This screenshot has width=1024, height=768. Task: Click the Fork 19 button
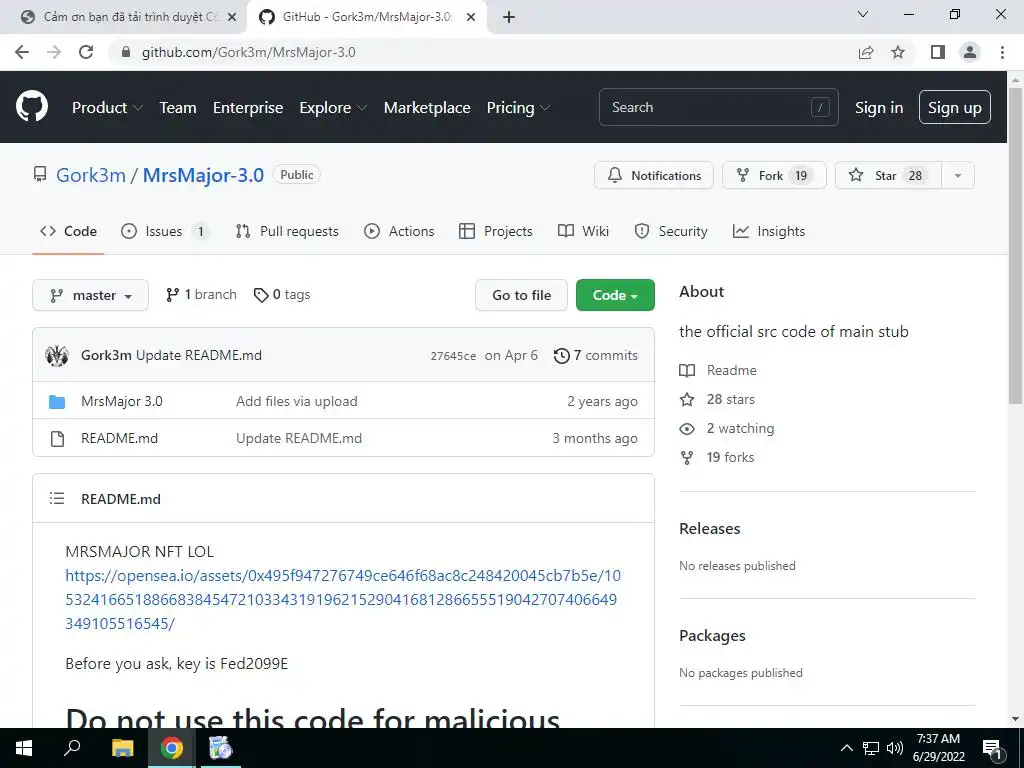tap(774, 176)
